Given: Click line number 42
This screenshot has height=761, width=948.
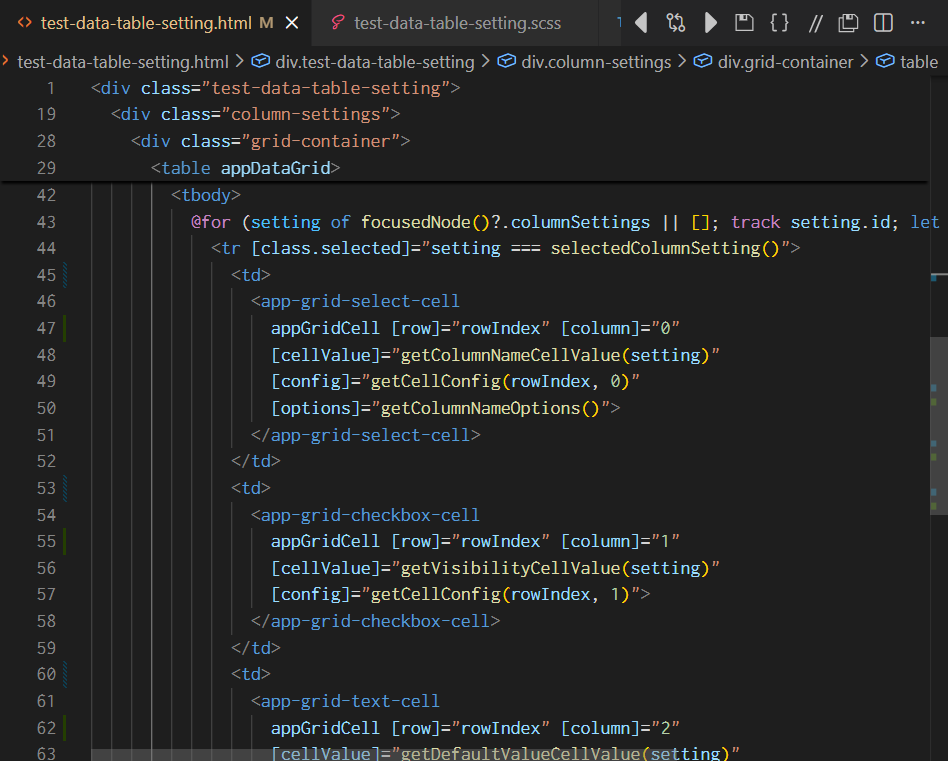Looking at the screenshot, I should click(46, 195).
